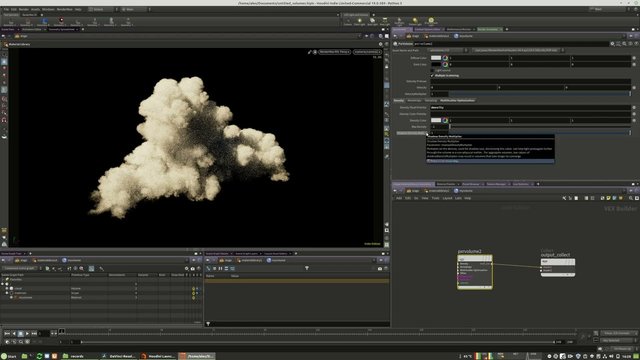Open the records folder taskbar item
Image resolution: width=640 pixels, height=360 pixels.
point(80,356)
